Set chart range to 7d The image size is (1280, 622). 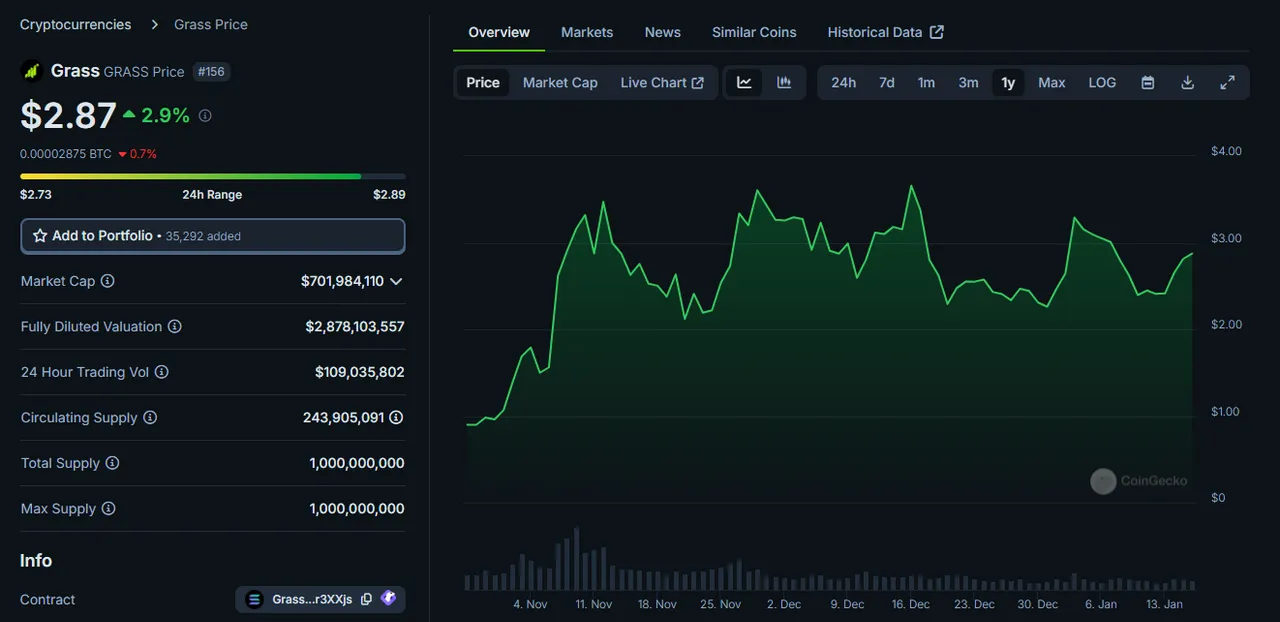tap(887, 83)
